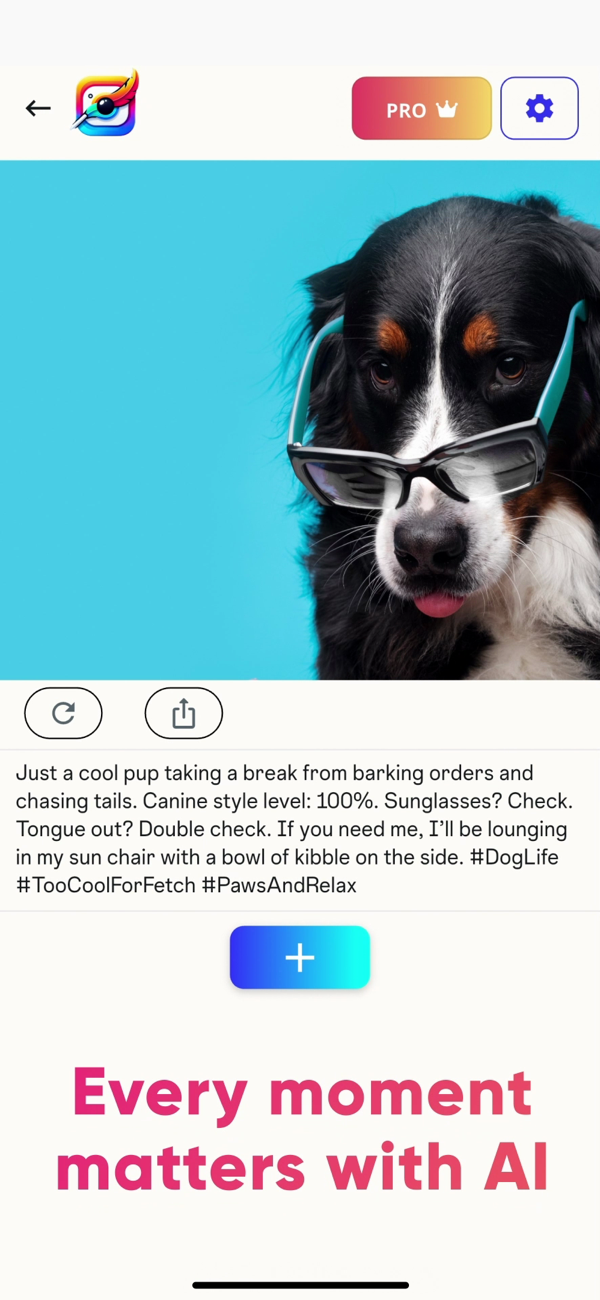
Task: Open the settings gear
Action: (539, 108)
